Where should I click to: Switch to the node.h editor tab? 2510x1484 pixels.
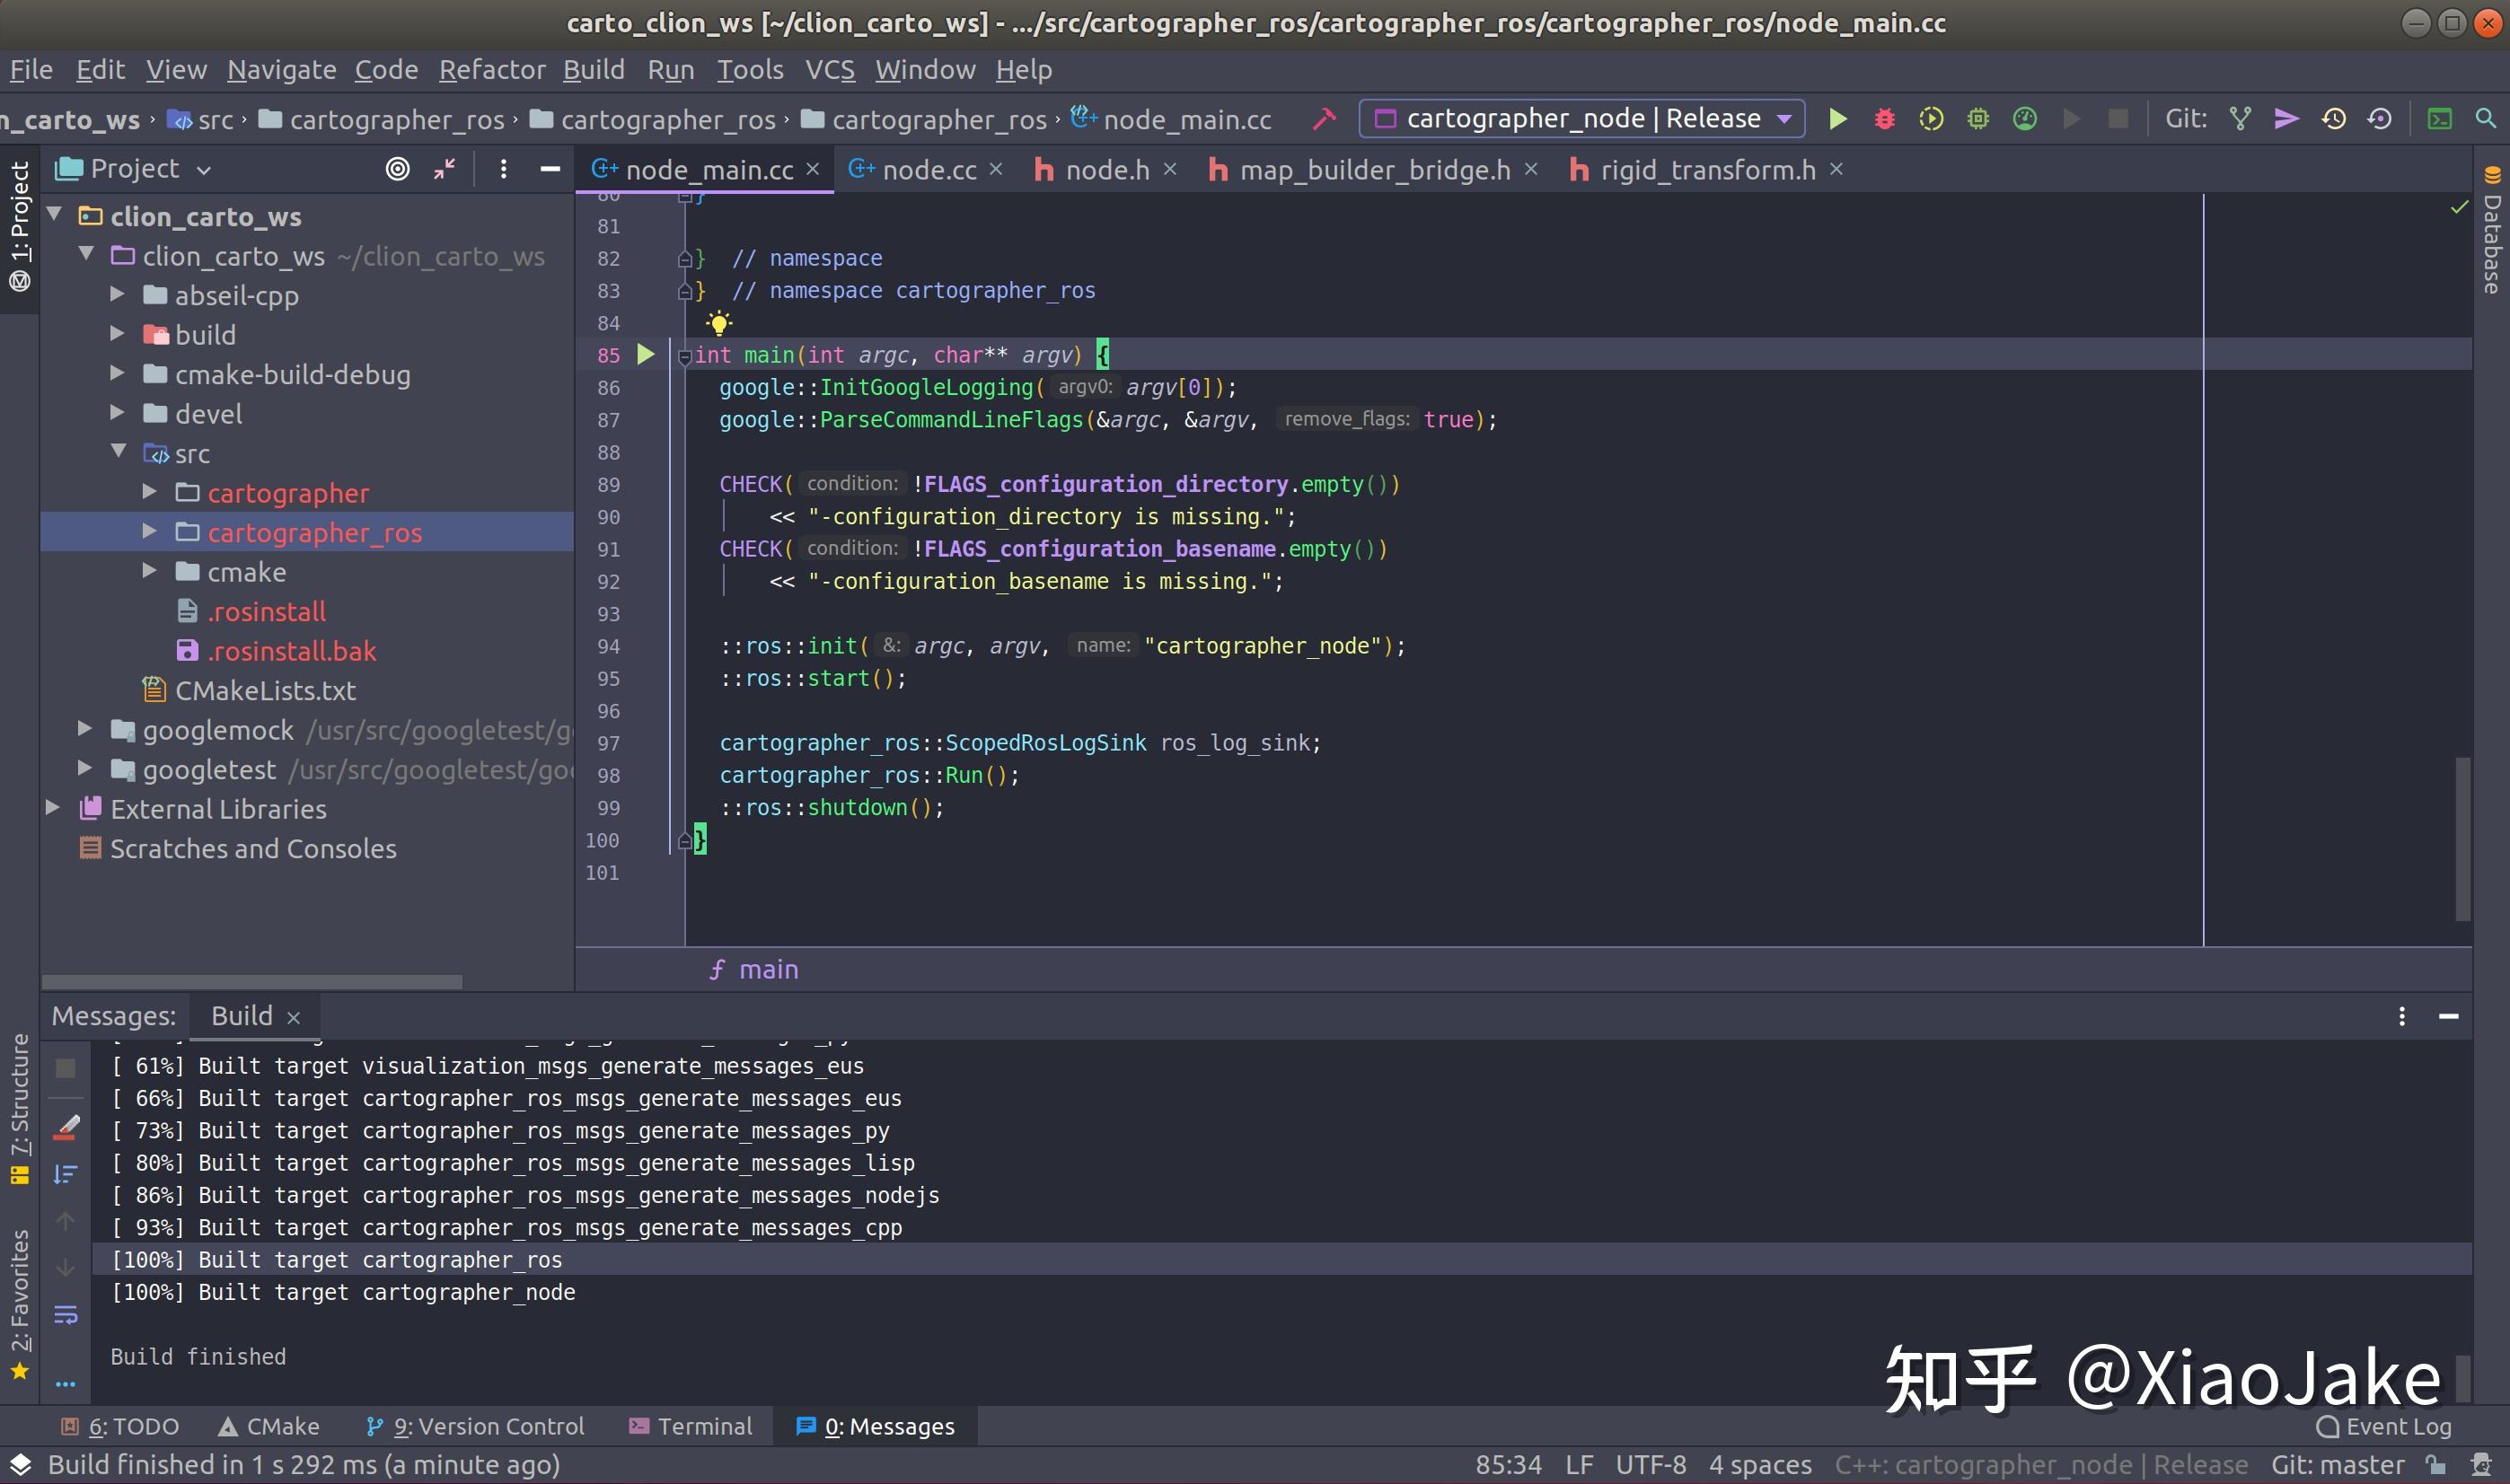[1110, 169]
